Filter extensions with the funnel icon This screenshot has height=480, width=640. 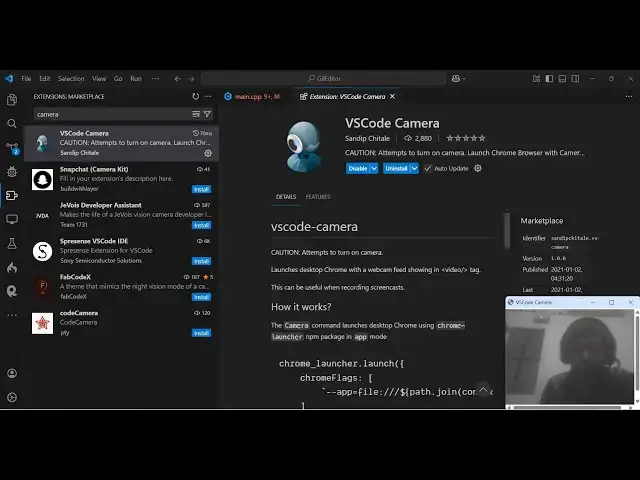207,114
